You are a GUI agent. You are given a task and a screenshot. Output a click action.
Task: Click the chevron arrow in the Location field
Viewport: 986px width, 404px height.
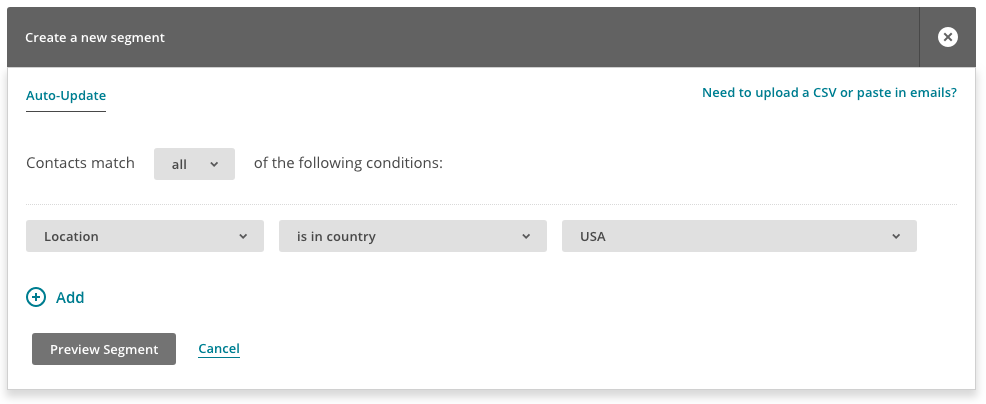(x=243, y=237)
